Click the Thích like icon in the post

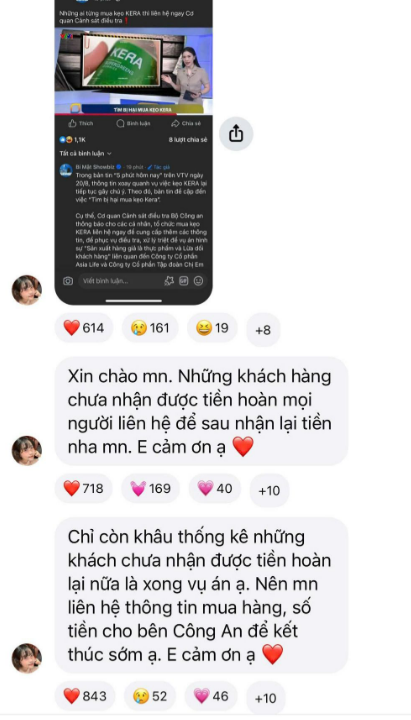point(72,124)
